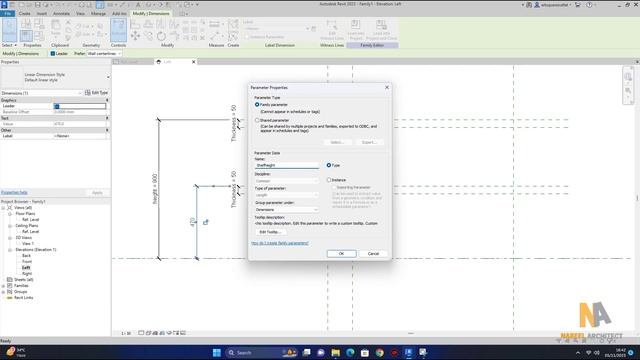
Task: Collapse the Views (all) tree node
Action: (3, 208)
